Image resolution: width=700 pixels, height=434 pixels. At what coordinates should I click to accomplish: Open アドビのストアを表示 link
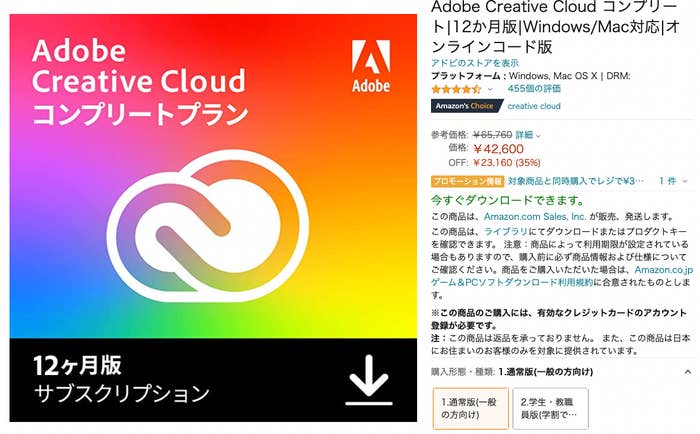[475, 63]
